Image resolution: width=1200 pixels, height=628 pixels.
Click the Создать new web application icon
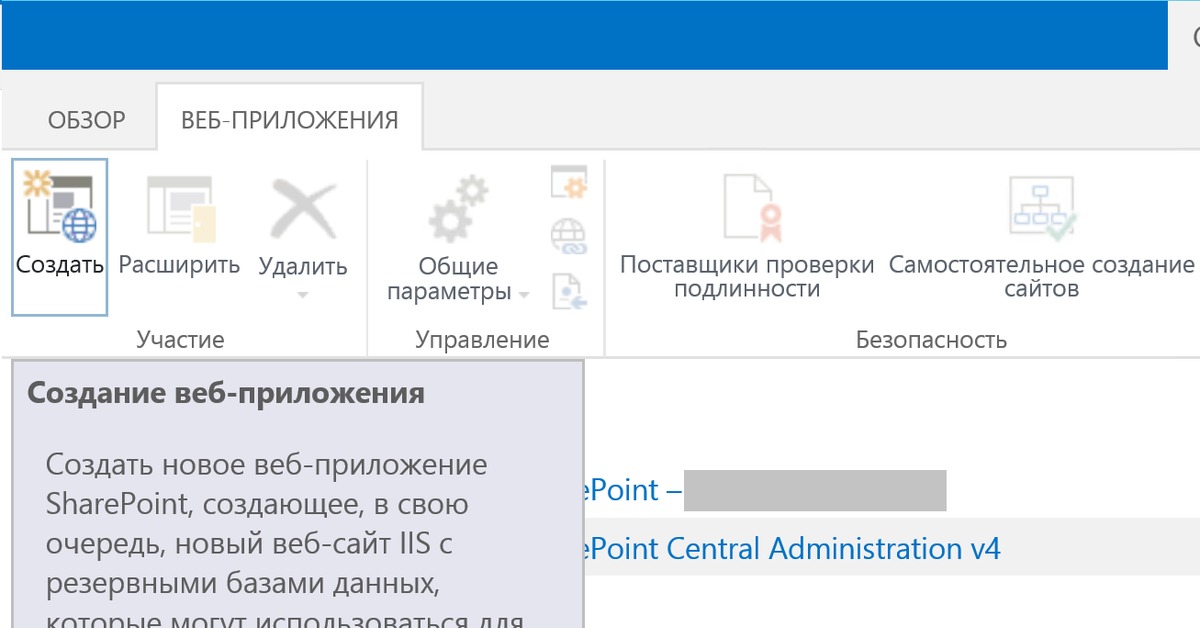coord(60,209)
